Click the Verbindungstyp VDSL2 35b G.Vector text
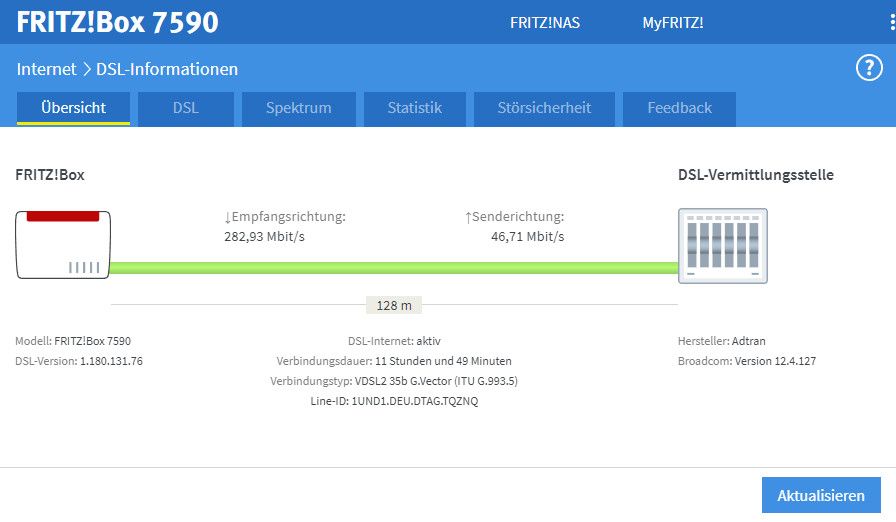 click(394, 381)
